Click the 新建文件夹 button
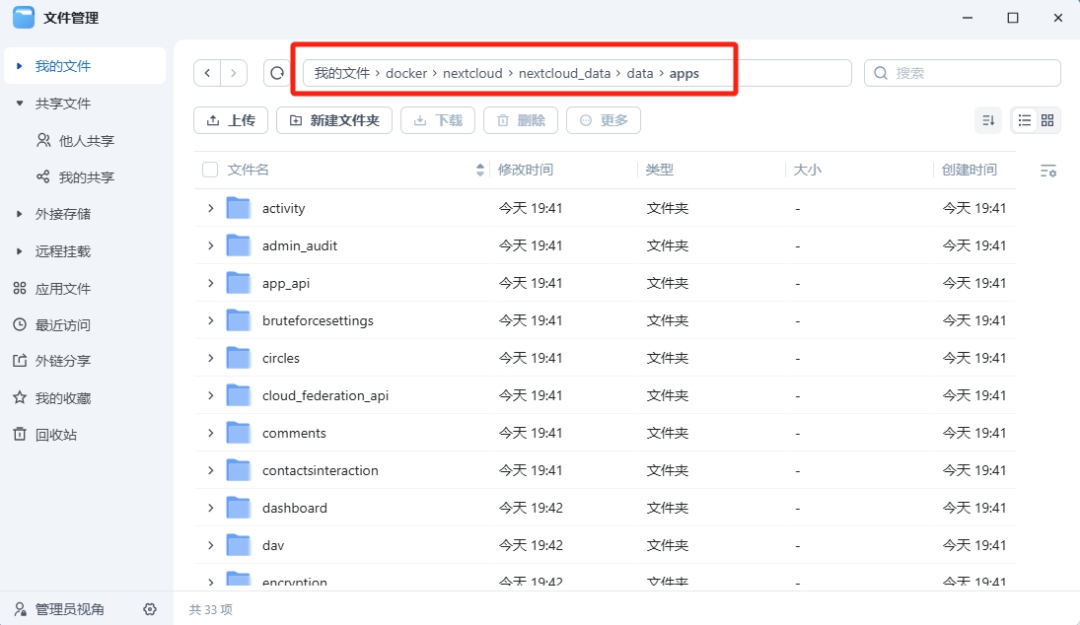 (x=334, y=121)
